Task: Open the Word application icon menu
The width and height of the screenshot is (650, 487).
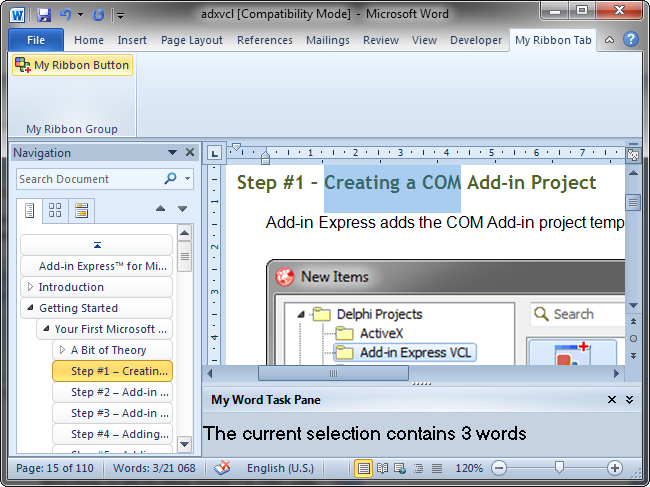Action: click(x=17, y=15)
